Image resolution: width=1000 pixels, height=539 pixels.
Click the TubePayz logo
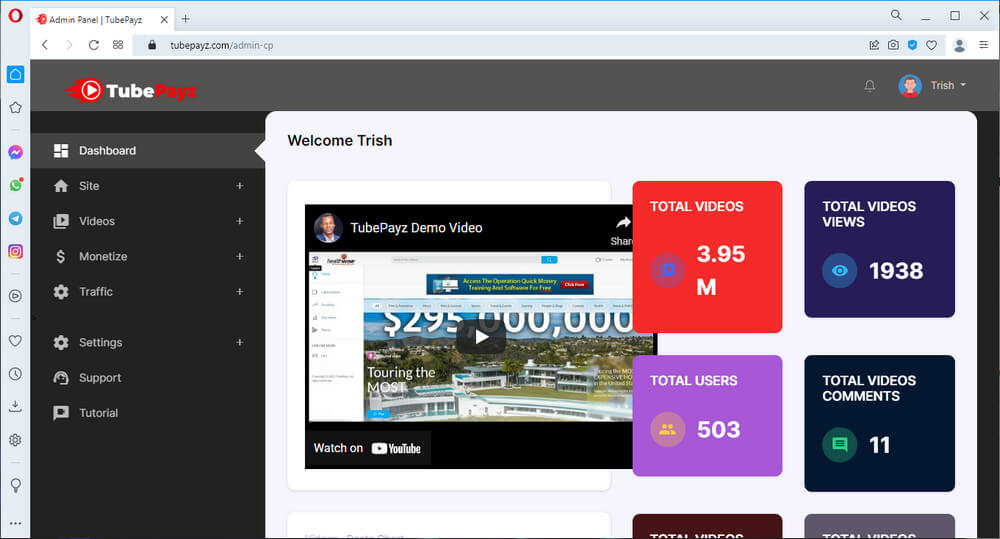coord(131,91)
